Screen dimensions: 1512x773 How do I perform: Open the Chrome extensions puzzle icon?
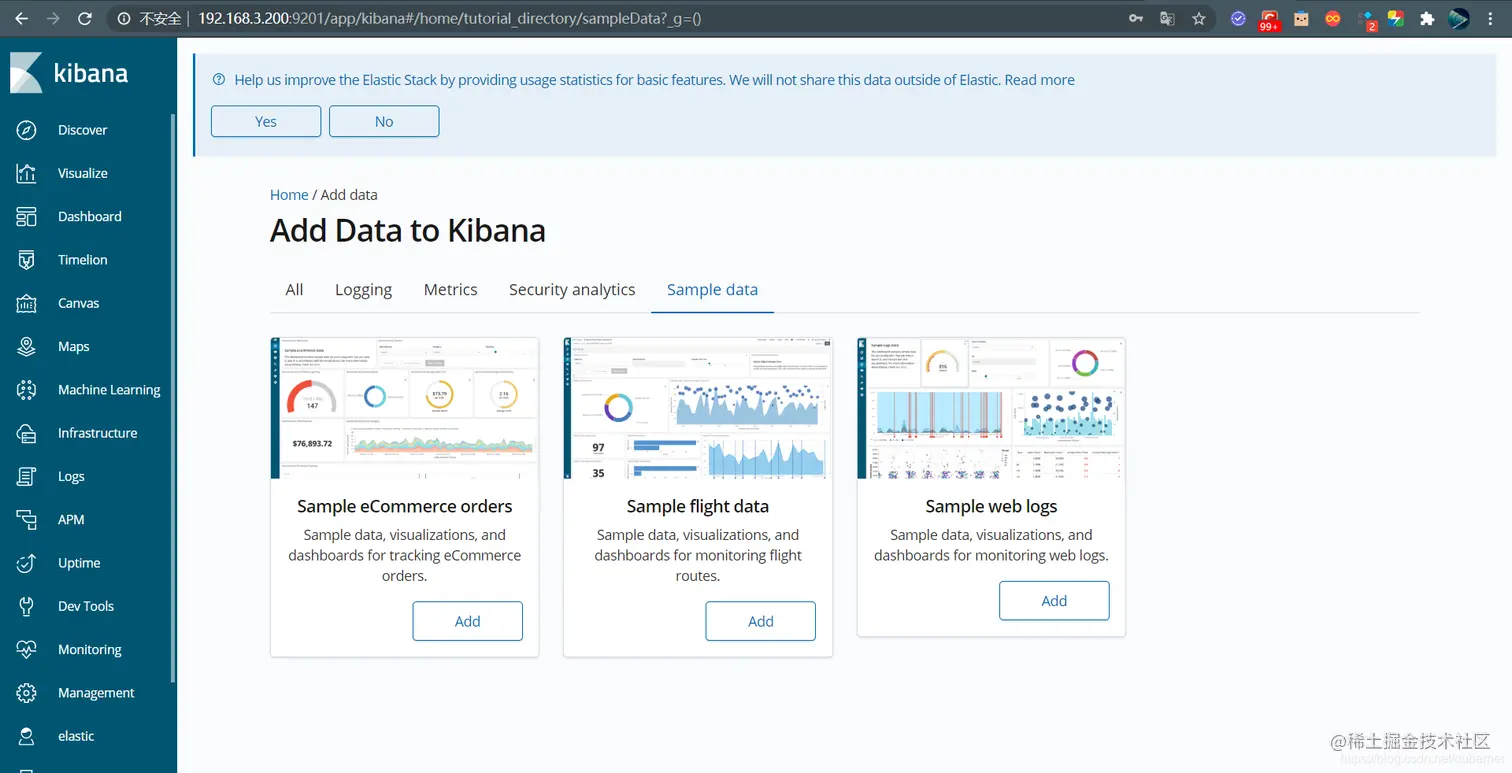click(x=1427, y=19)
